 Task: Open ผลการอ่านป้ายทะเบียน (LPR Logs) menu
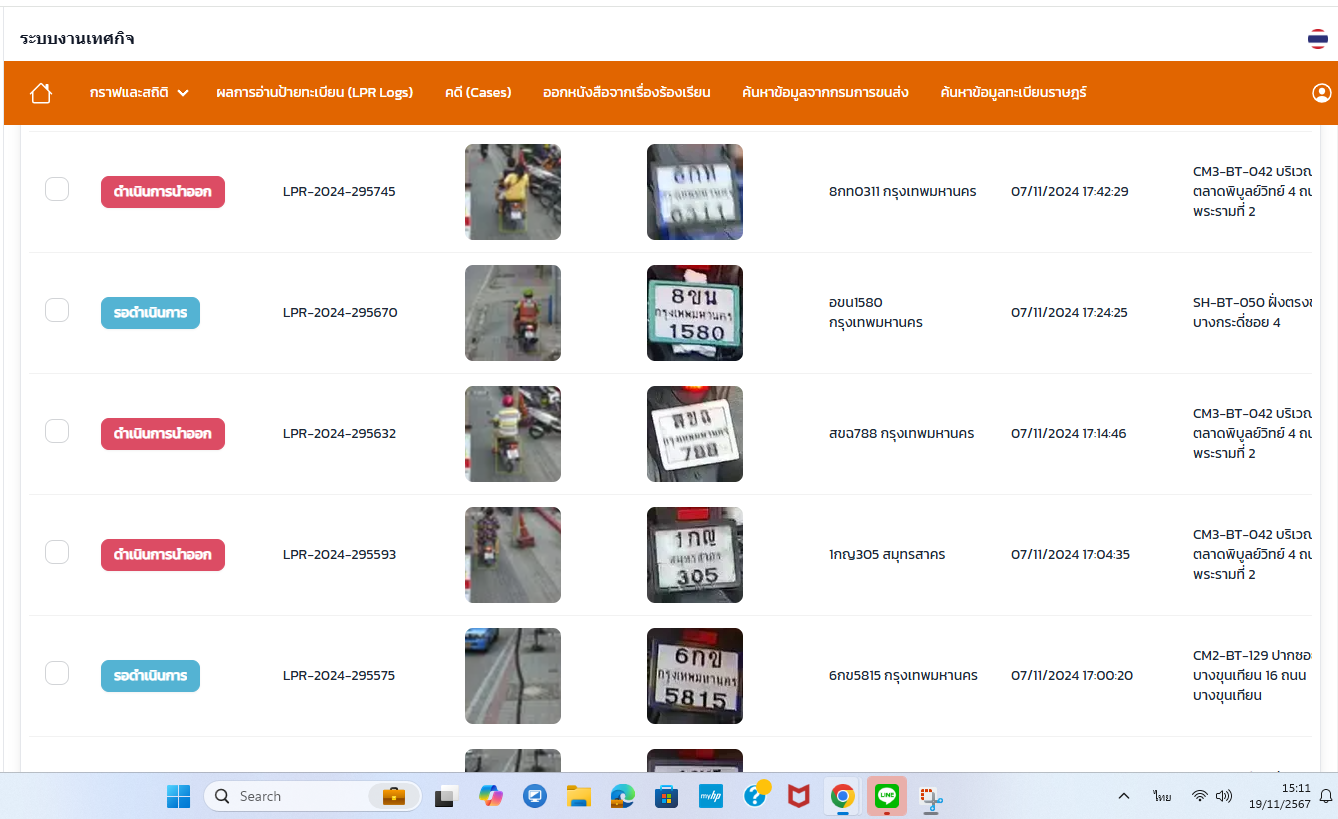coord(314,93)
